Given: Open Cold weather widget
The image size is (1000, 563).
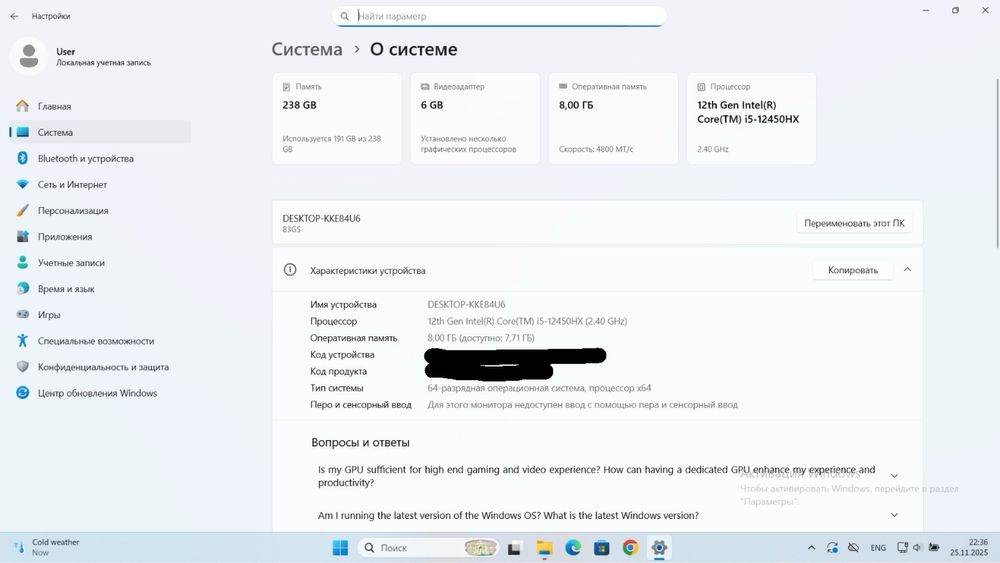Looking at the screenshot, I should click(48, 547).
